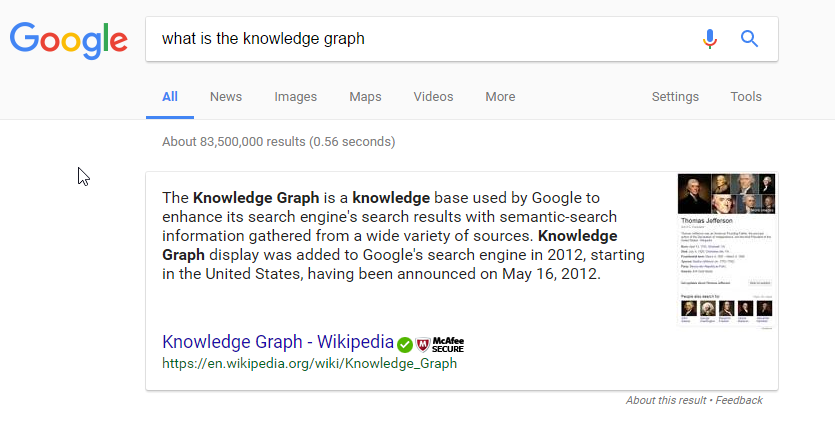Click the en.wikipedia.org Knowledge_Graph URL
This screenshot has width=835, height=422.
pos(309,364)
